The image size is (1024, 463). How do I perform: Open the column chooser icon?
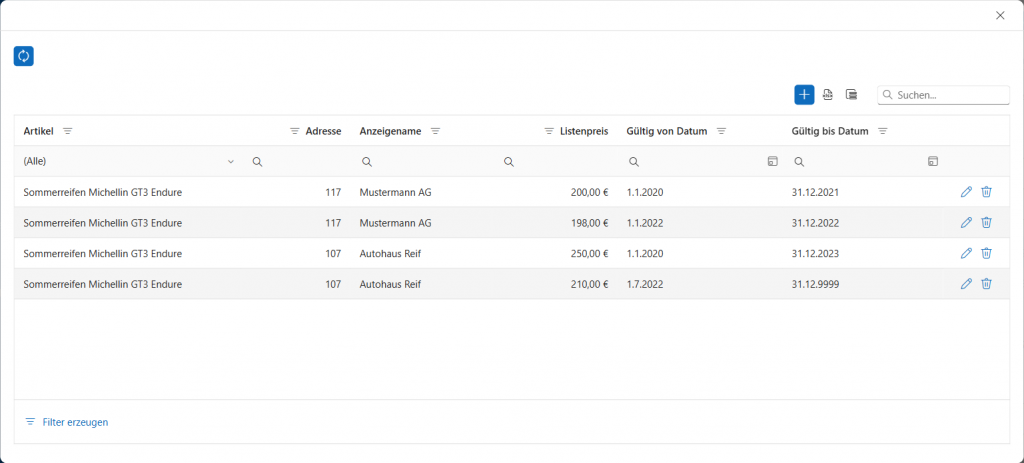point(852,95)
